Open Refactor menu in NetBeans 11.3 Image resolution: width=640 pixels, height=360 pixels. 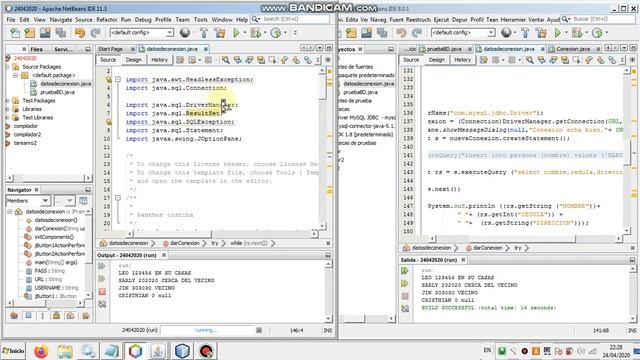107,19
